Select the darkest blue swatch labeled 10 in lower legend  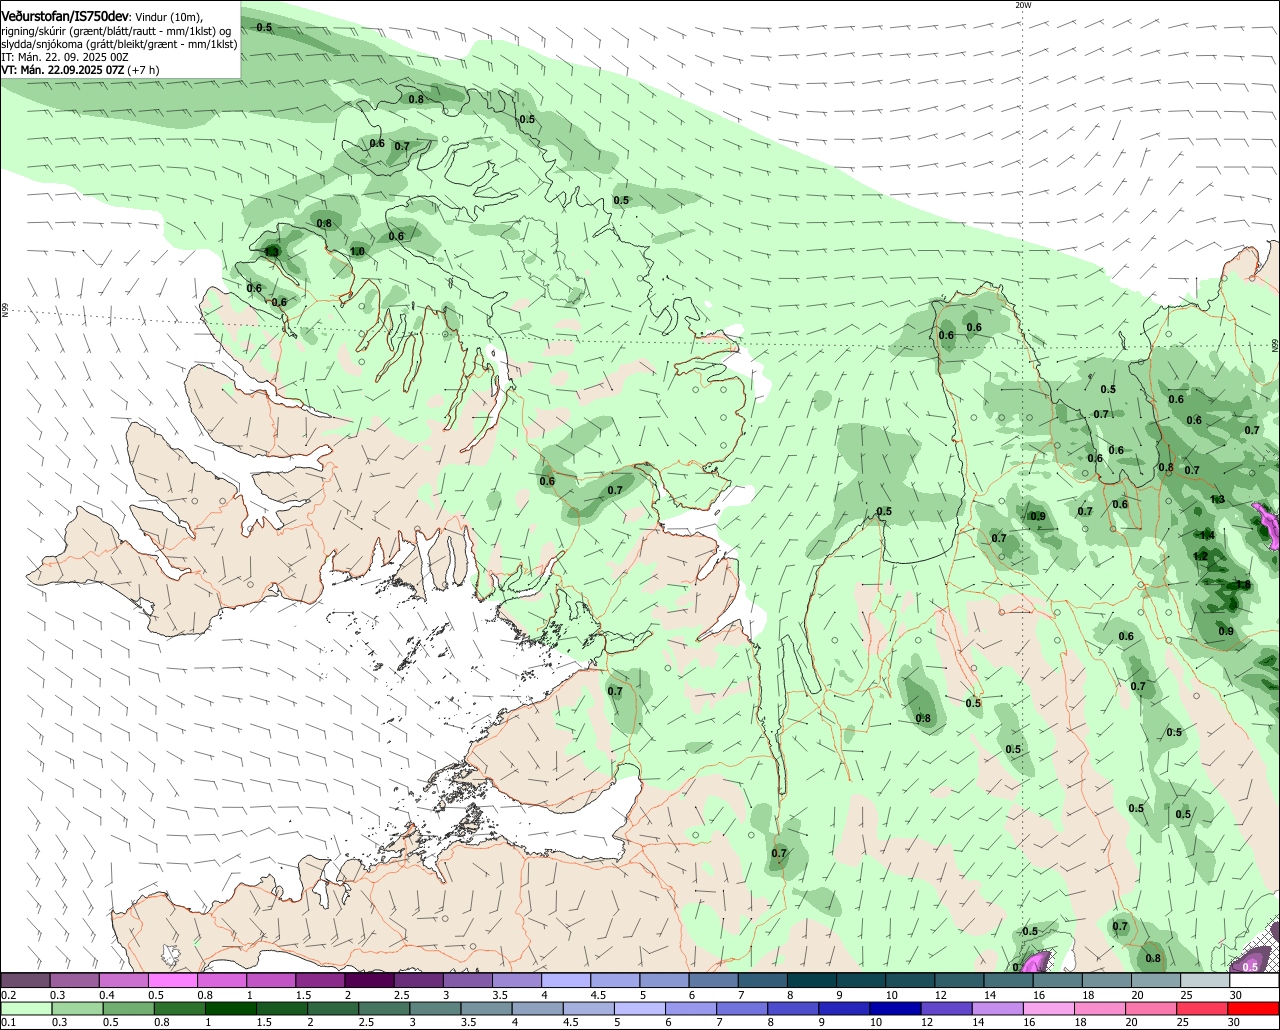click(897, 1009)
